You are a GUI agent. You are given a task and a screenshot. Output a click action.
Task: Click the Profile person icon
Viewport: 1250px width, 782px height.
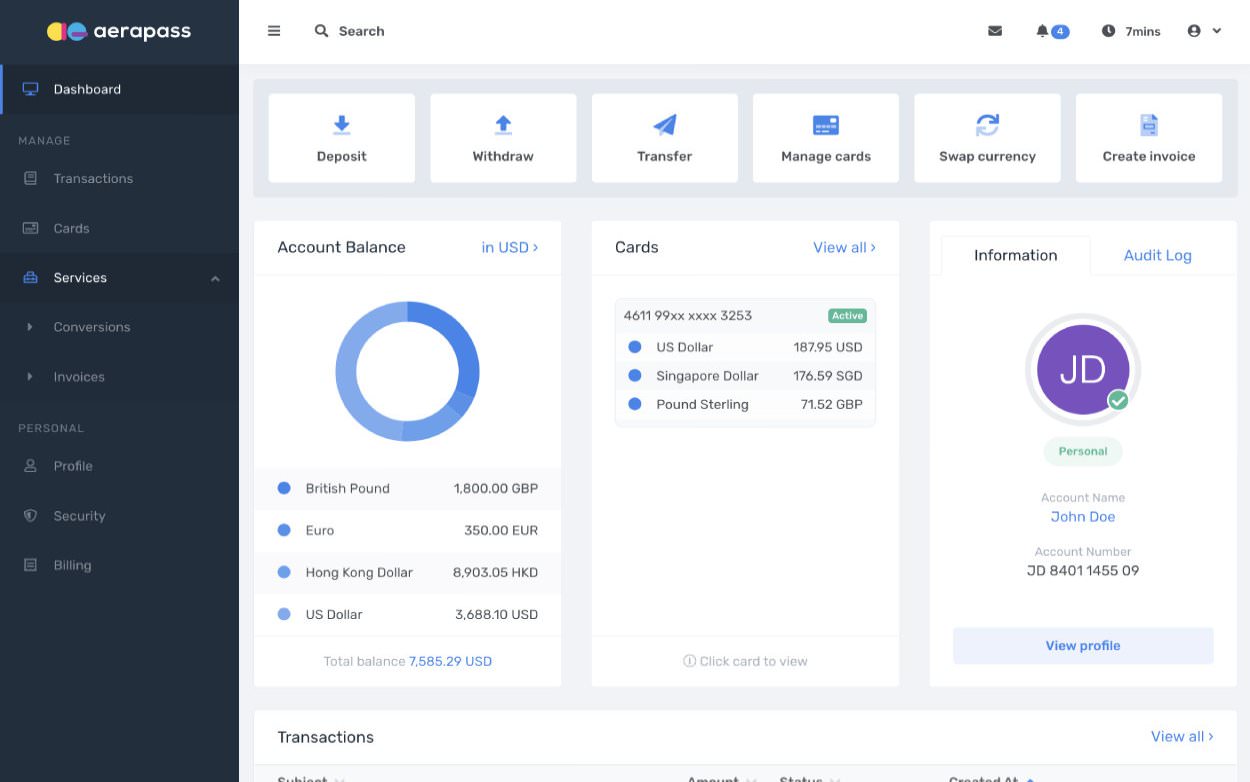point(30,466)
